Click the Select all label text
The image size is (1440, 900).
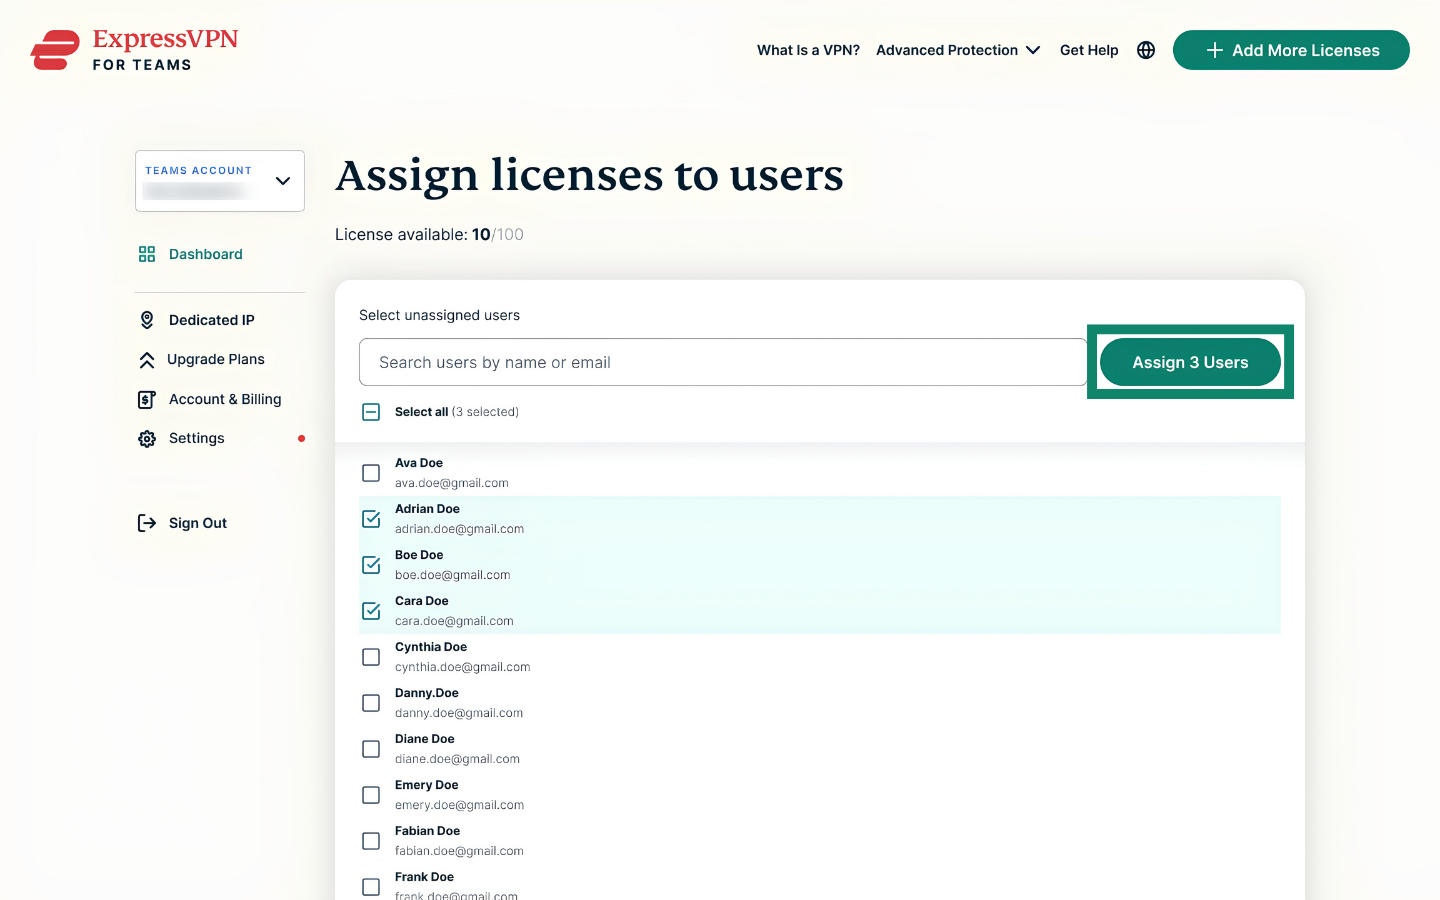pyautogui.click(x=421, y=412)
